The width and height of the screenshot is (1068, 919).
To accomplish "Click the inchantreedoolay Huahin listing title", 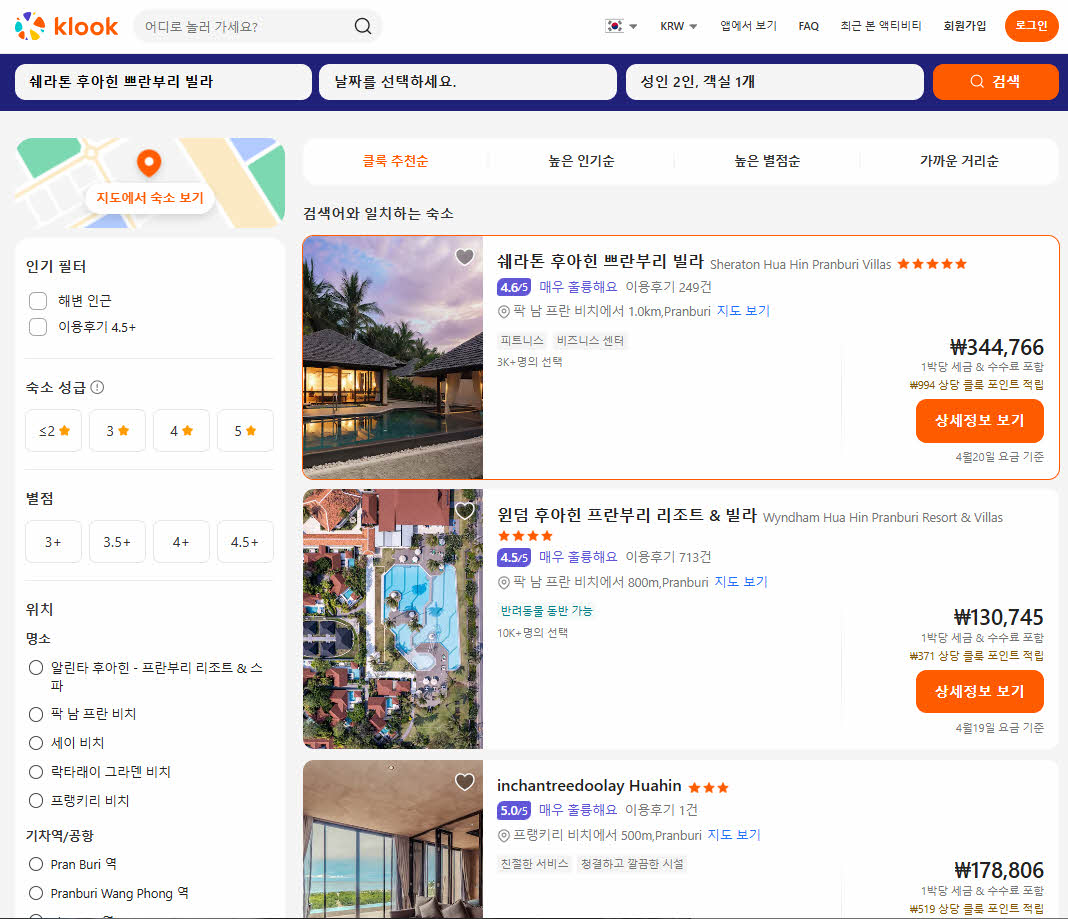I will pyautogui.click(x=589, y=785).
